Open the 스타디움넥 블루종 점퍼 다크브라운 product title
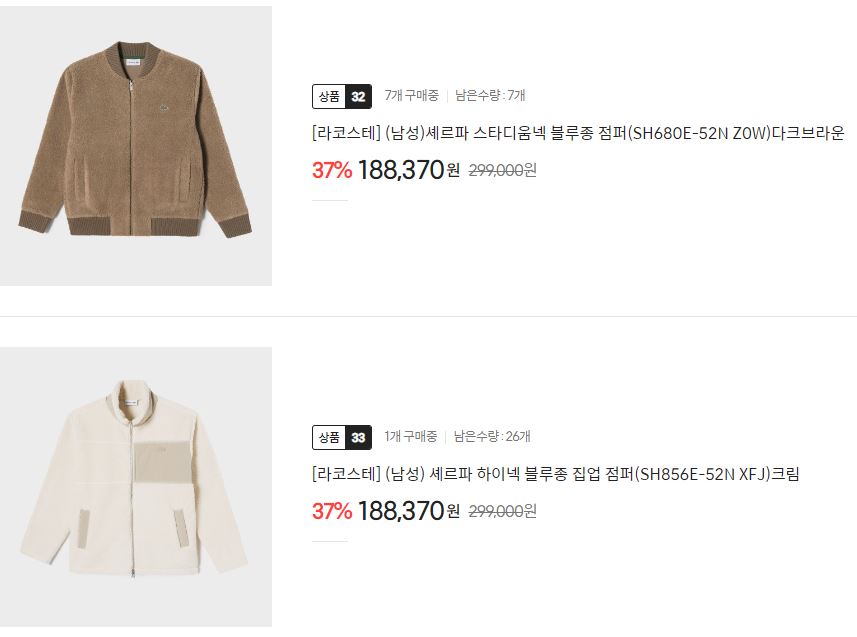Screen dimensions: 857x637 coord(578,133)
